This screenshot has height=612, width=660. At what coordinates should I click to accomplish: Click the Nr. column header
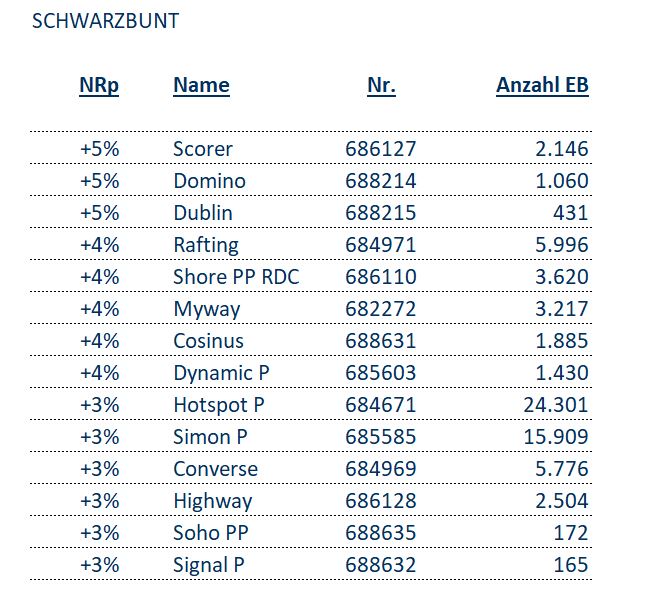(x=381, y=86)
